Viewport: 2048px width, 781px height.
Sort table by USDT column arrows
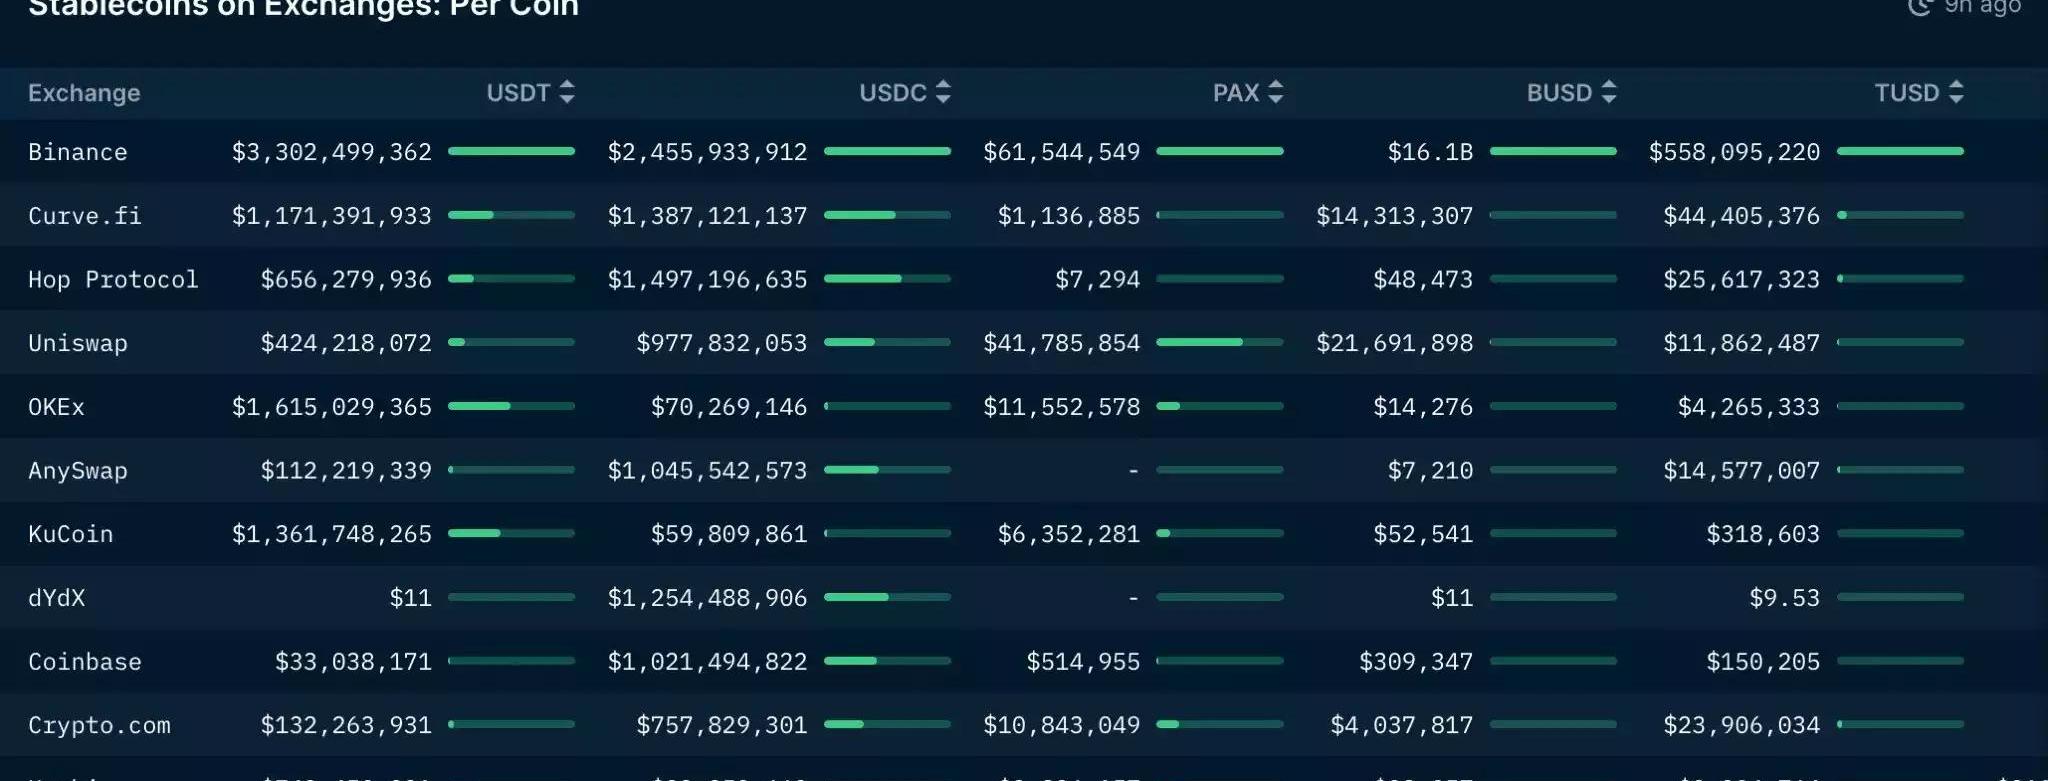click(567, 93)
